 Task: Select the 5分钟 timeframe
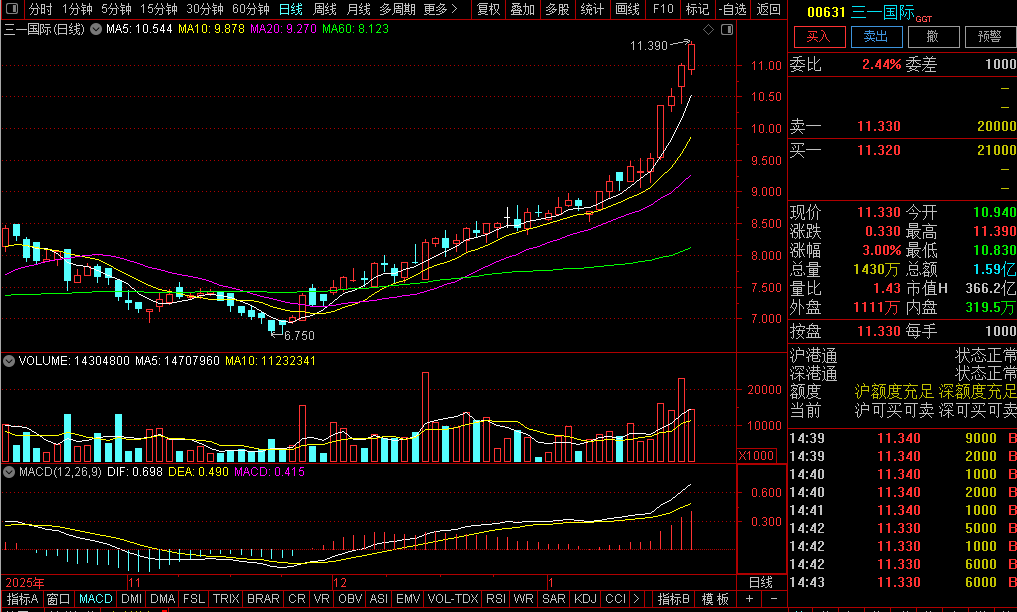pyautogui.click(x=116, y=9)
